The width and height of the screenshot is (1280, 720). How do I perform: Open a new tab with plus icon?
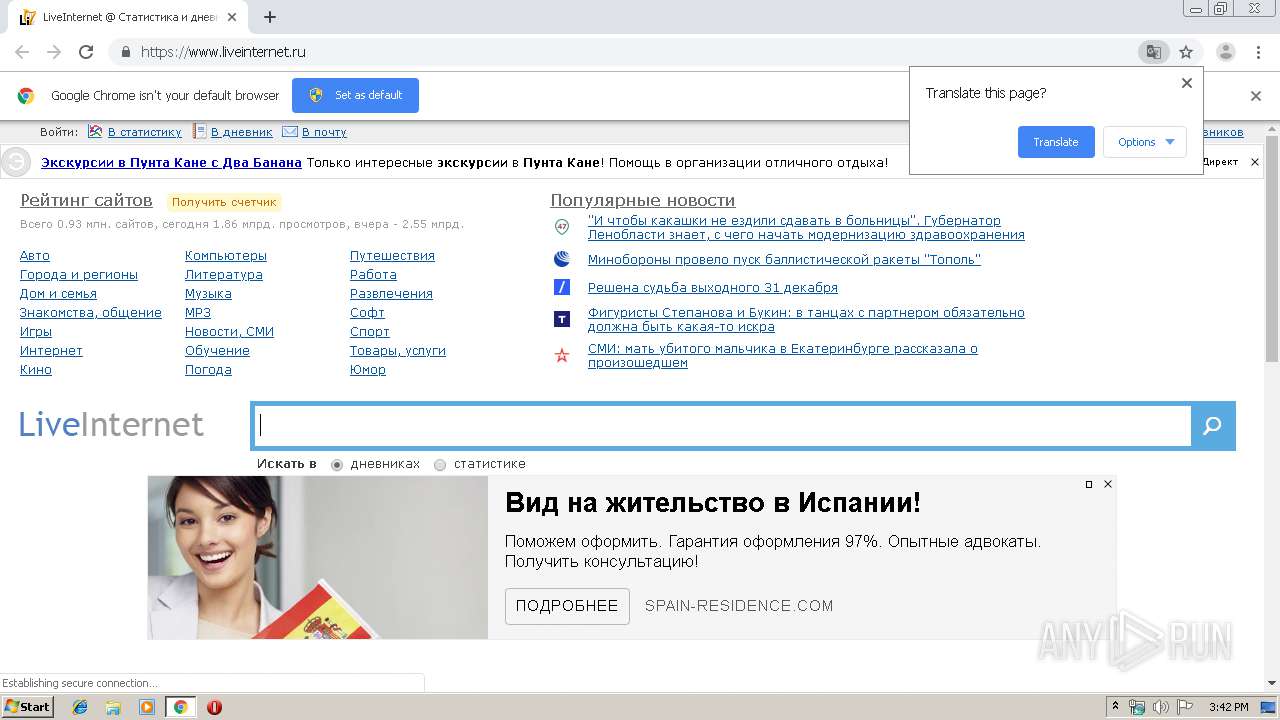click(270, 17)
